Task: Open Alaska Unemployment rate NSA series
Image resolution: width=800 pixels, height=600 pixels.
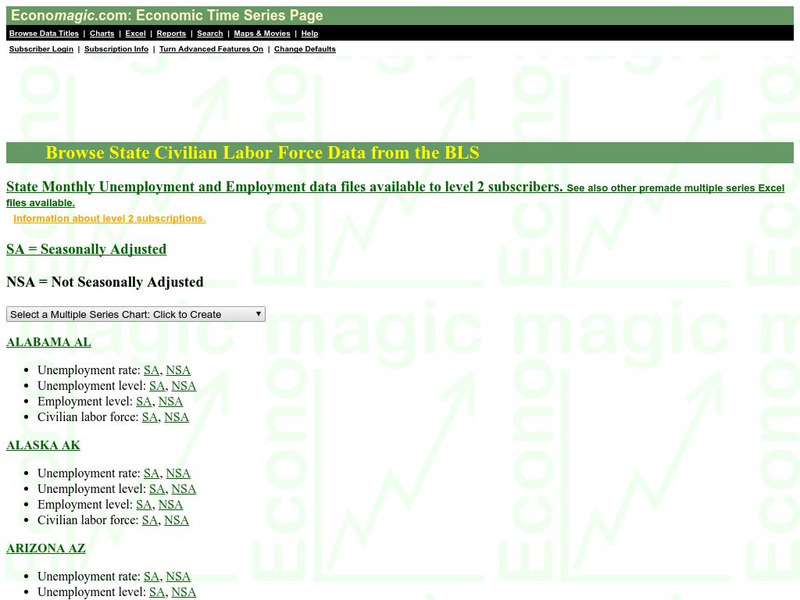Action: coord(178,473)
